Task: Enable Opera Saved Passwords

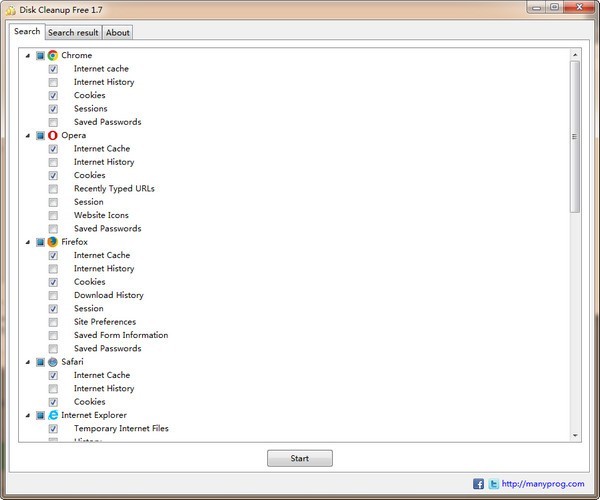Action: tap(53, 229)
